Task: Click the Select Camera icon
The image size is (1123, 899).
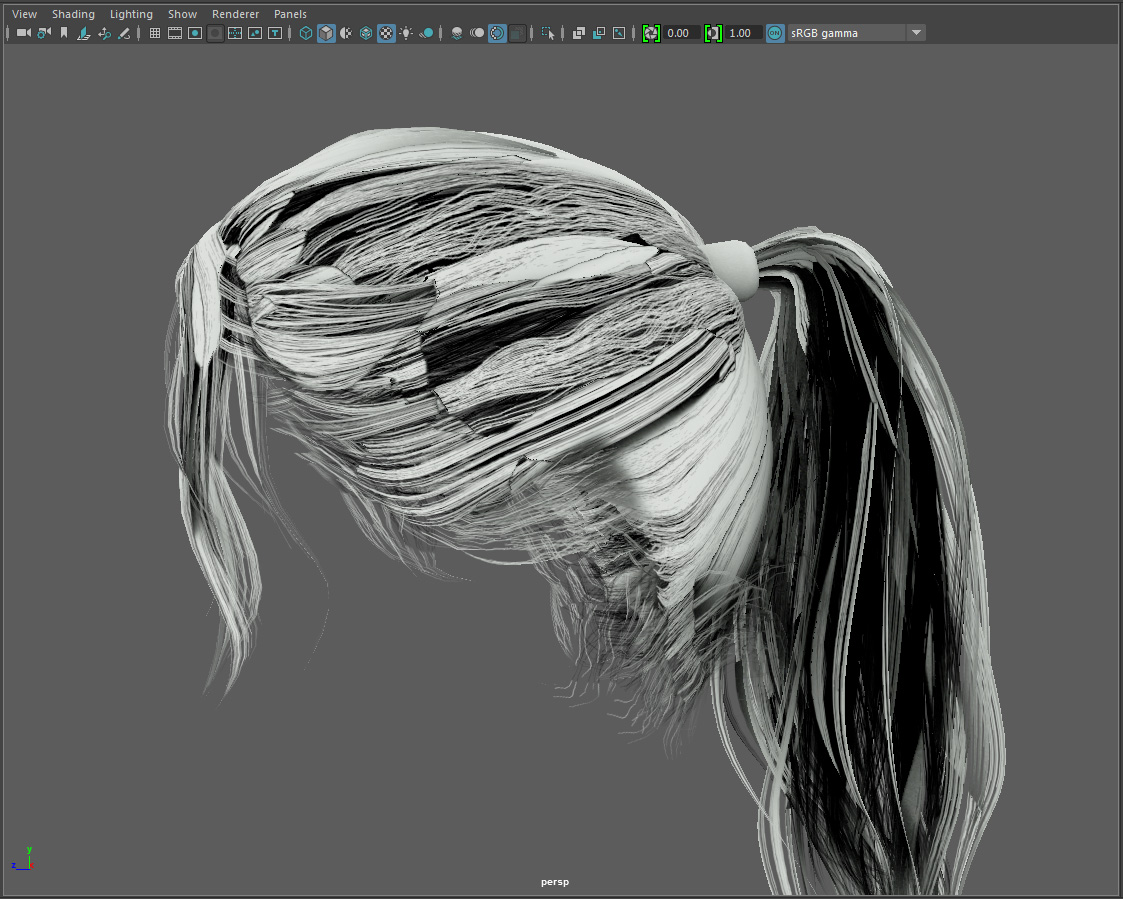Action: pos(23,33)
